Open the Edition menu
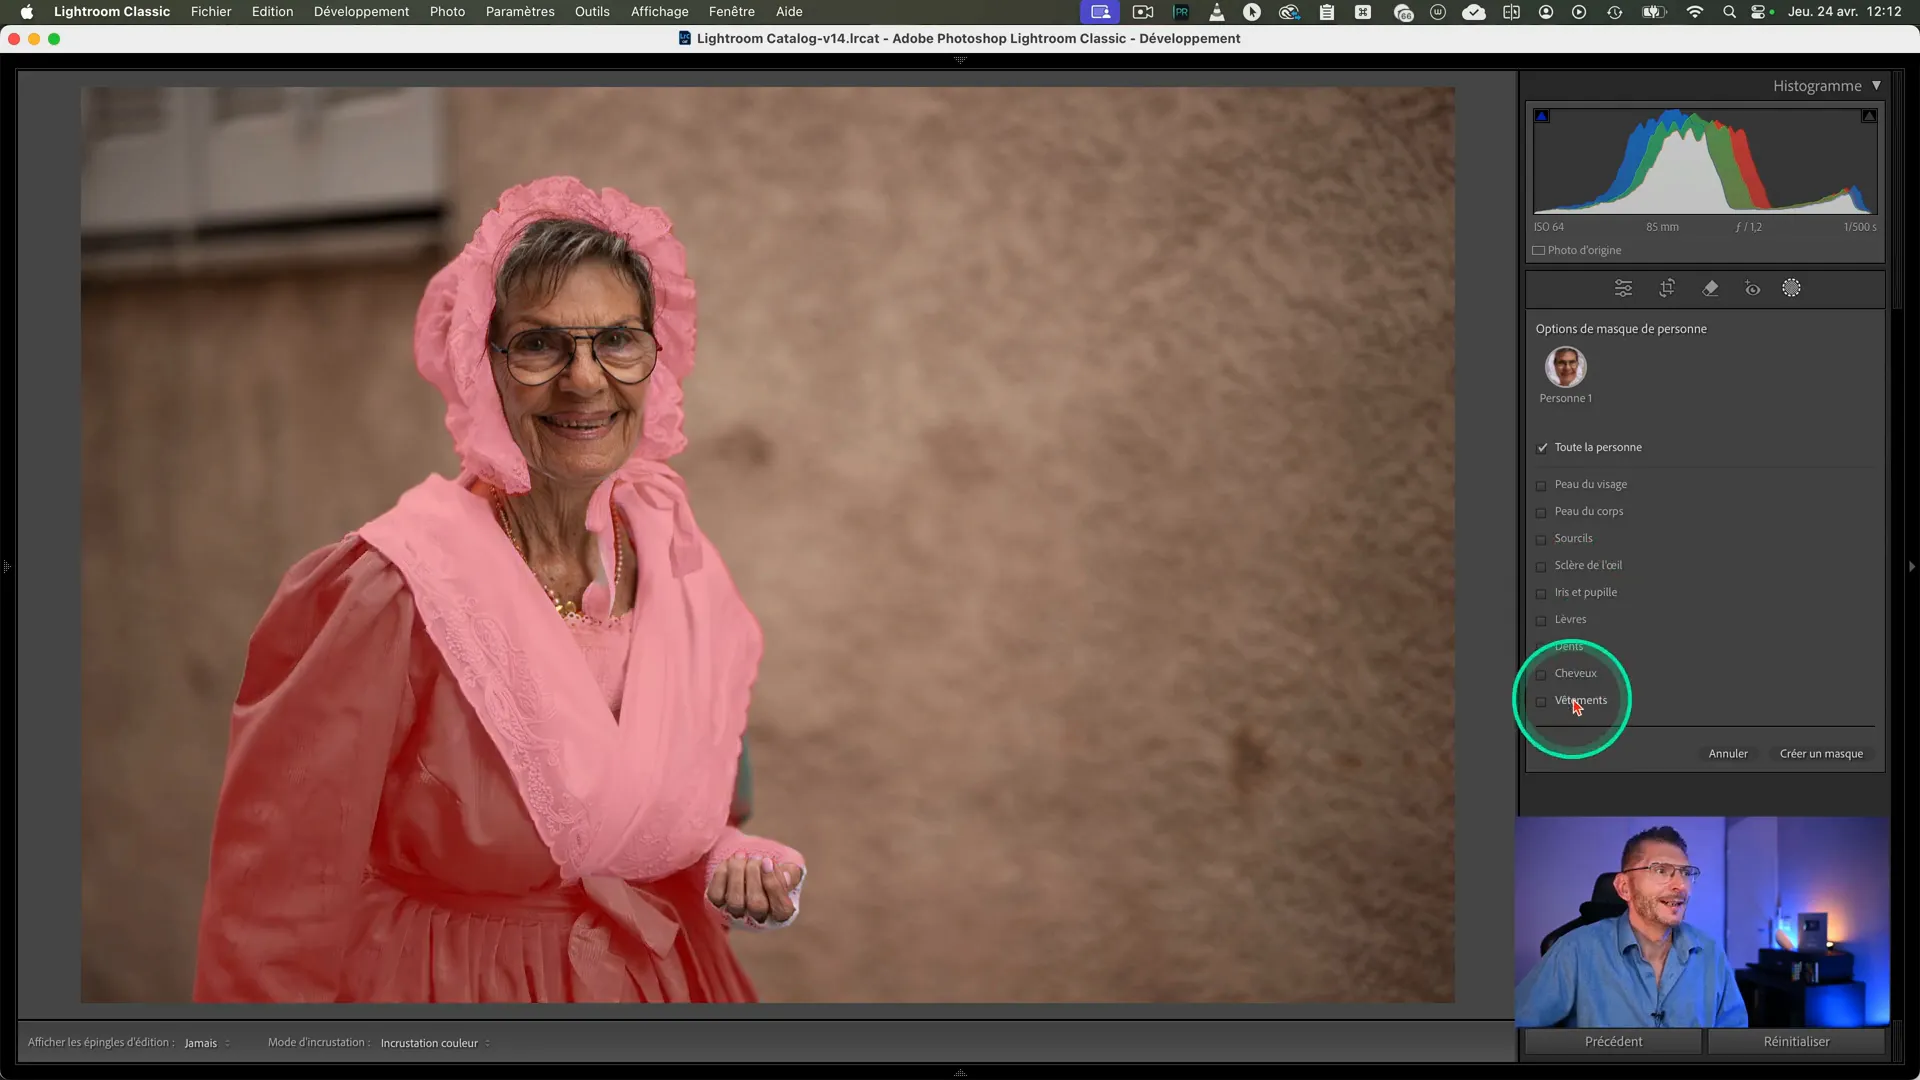Screen dimensions: 1920x1080 point(272,12)
